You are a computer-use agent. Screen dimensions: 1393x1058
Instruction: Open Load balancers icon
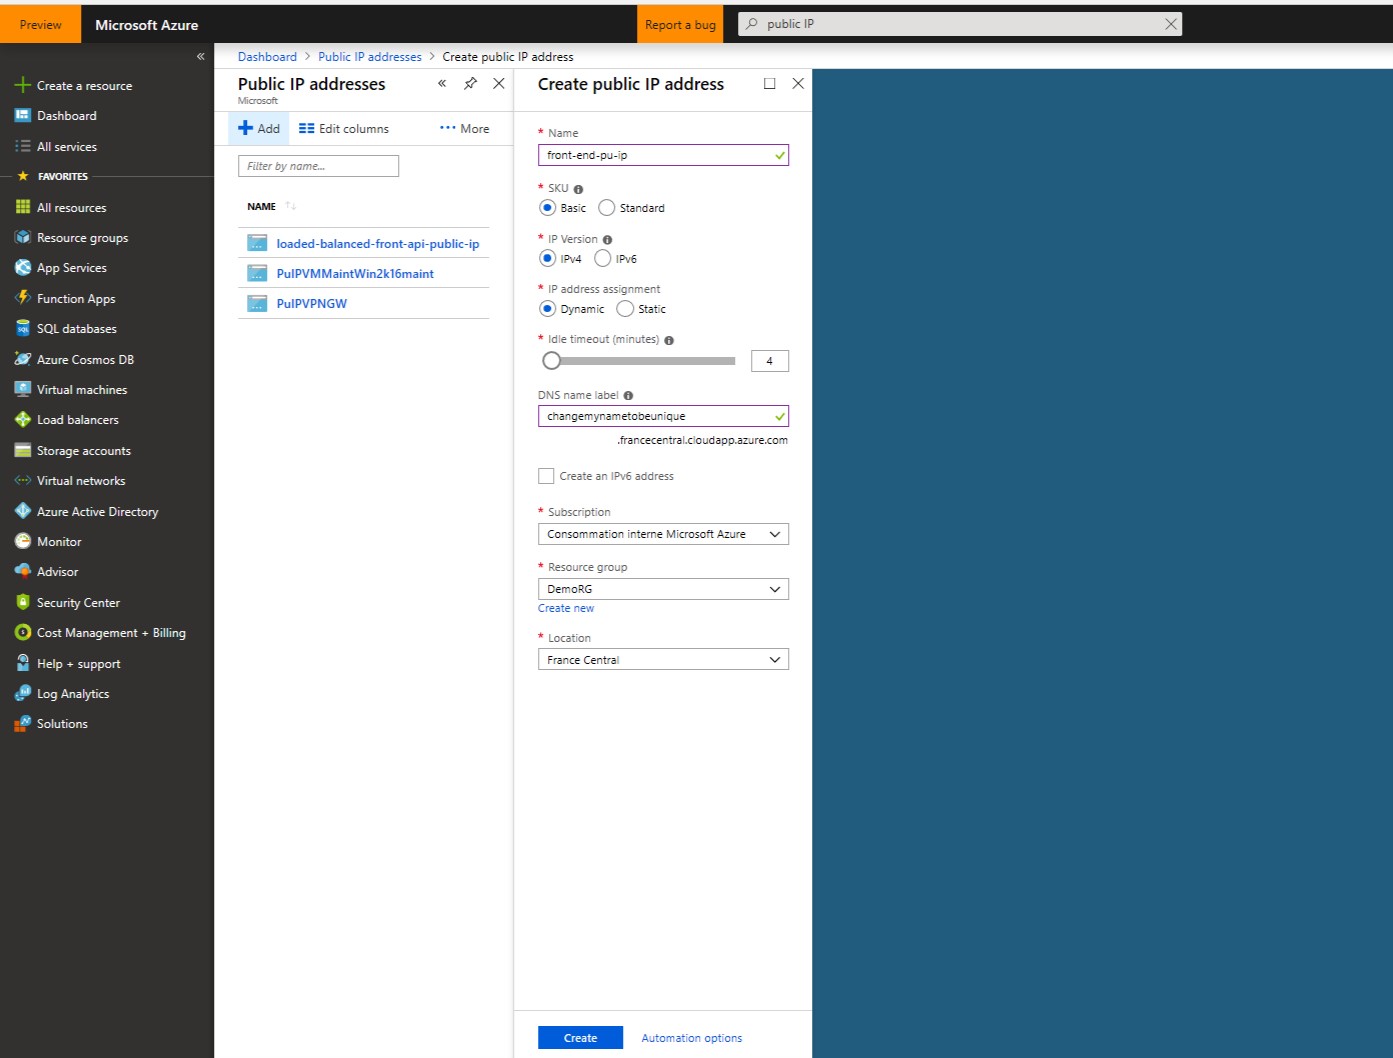23,419
